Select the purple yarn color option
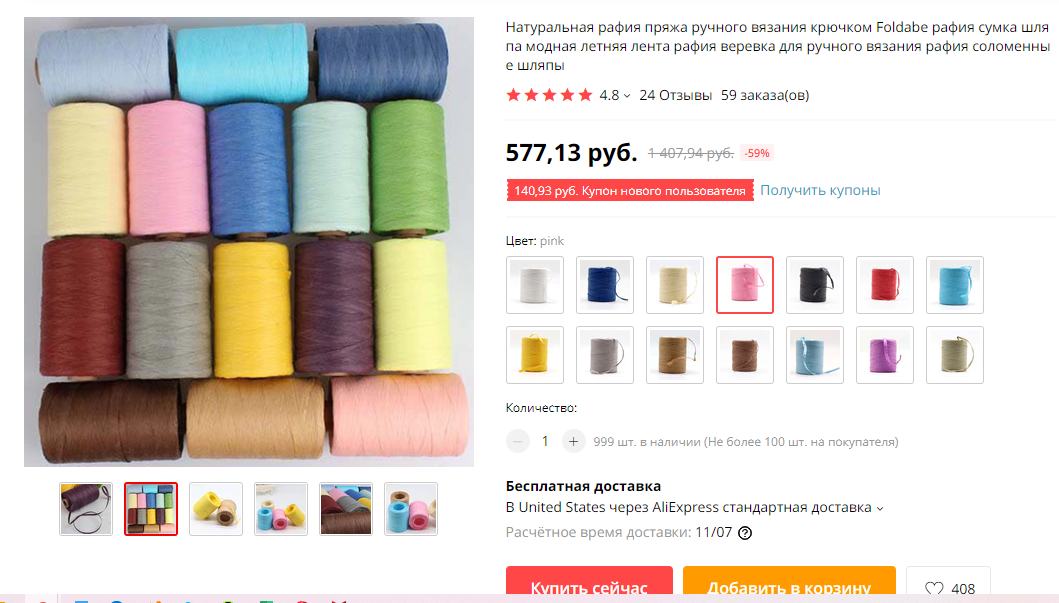This screenshot has width=1059, height=603. point(885,355)
